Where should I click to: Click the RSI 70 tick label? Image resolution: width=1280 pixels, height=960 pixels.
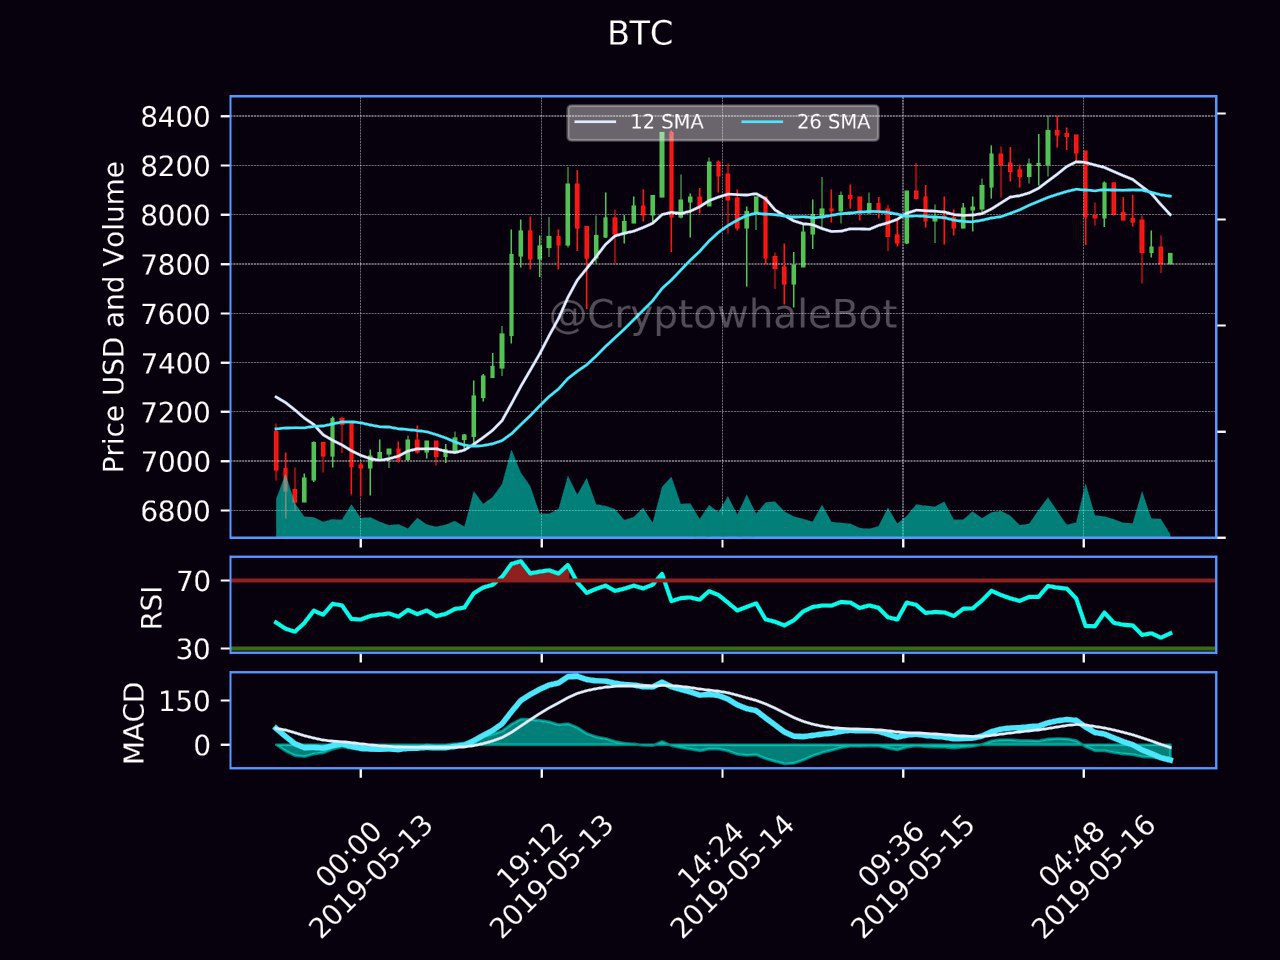(193, 581)
